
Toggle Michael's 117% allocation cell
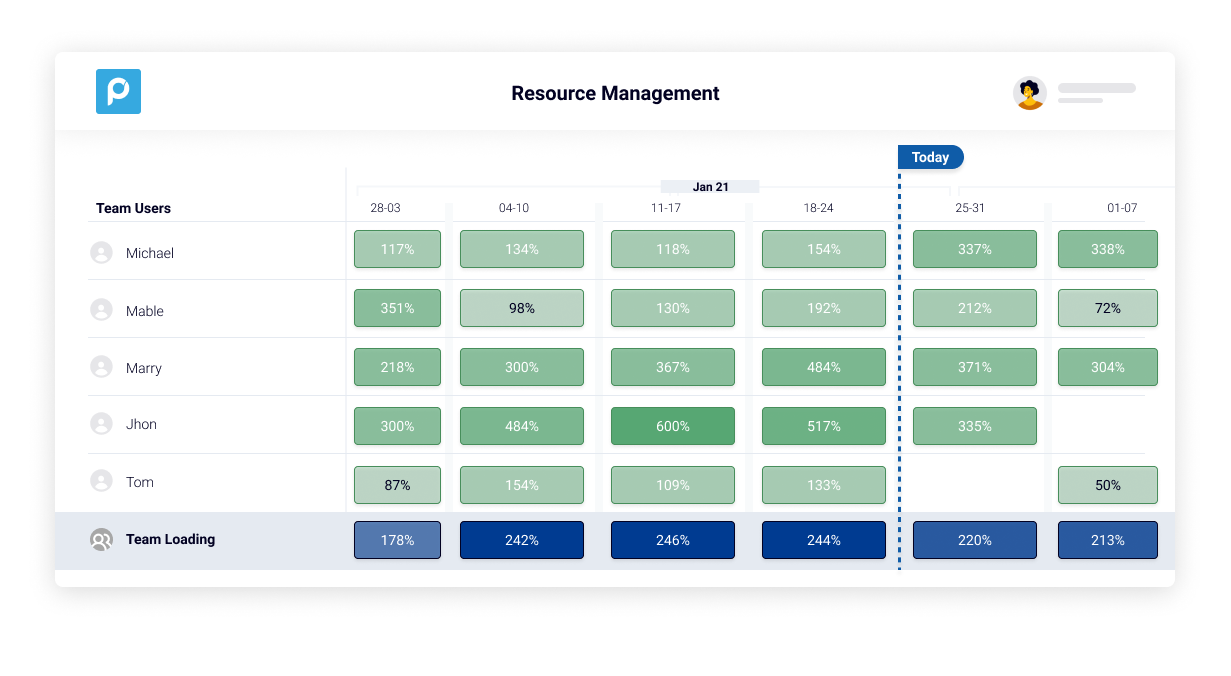tap(397, 249)
